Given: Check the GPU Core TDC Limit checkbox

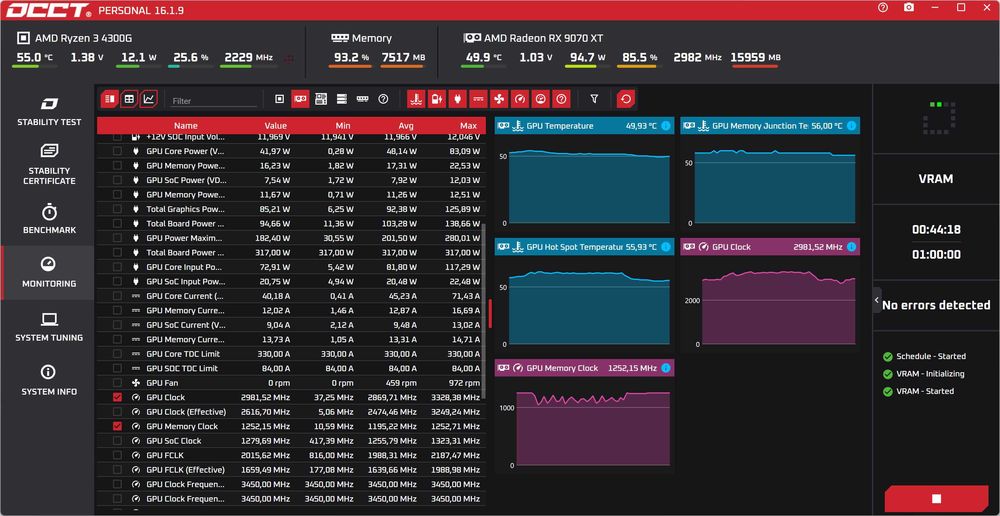Looking at the screenshot, I should 117,354.
